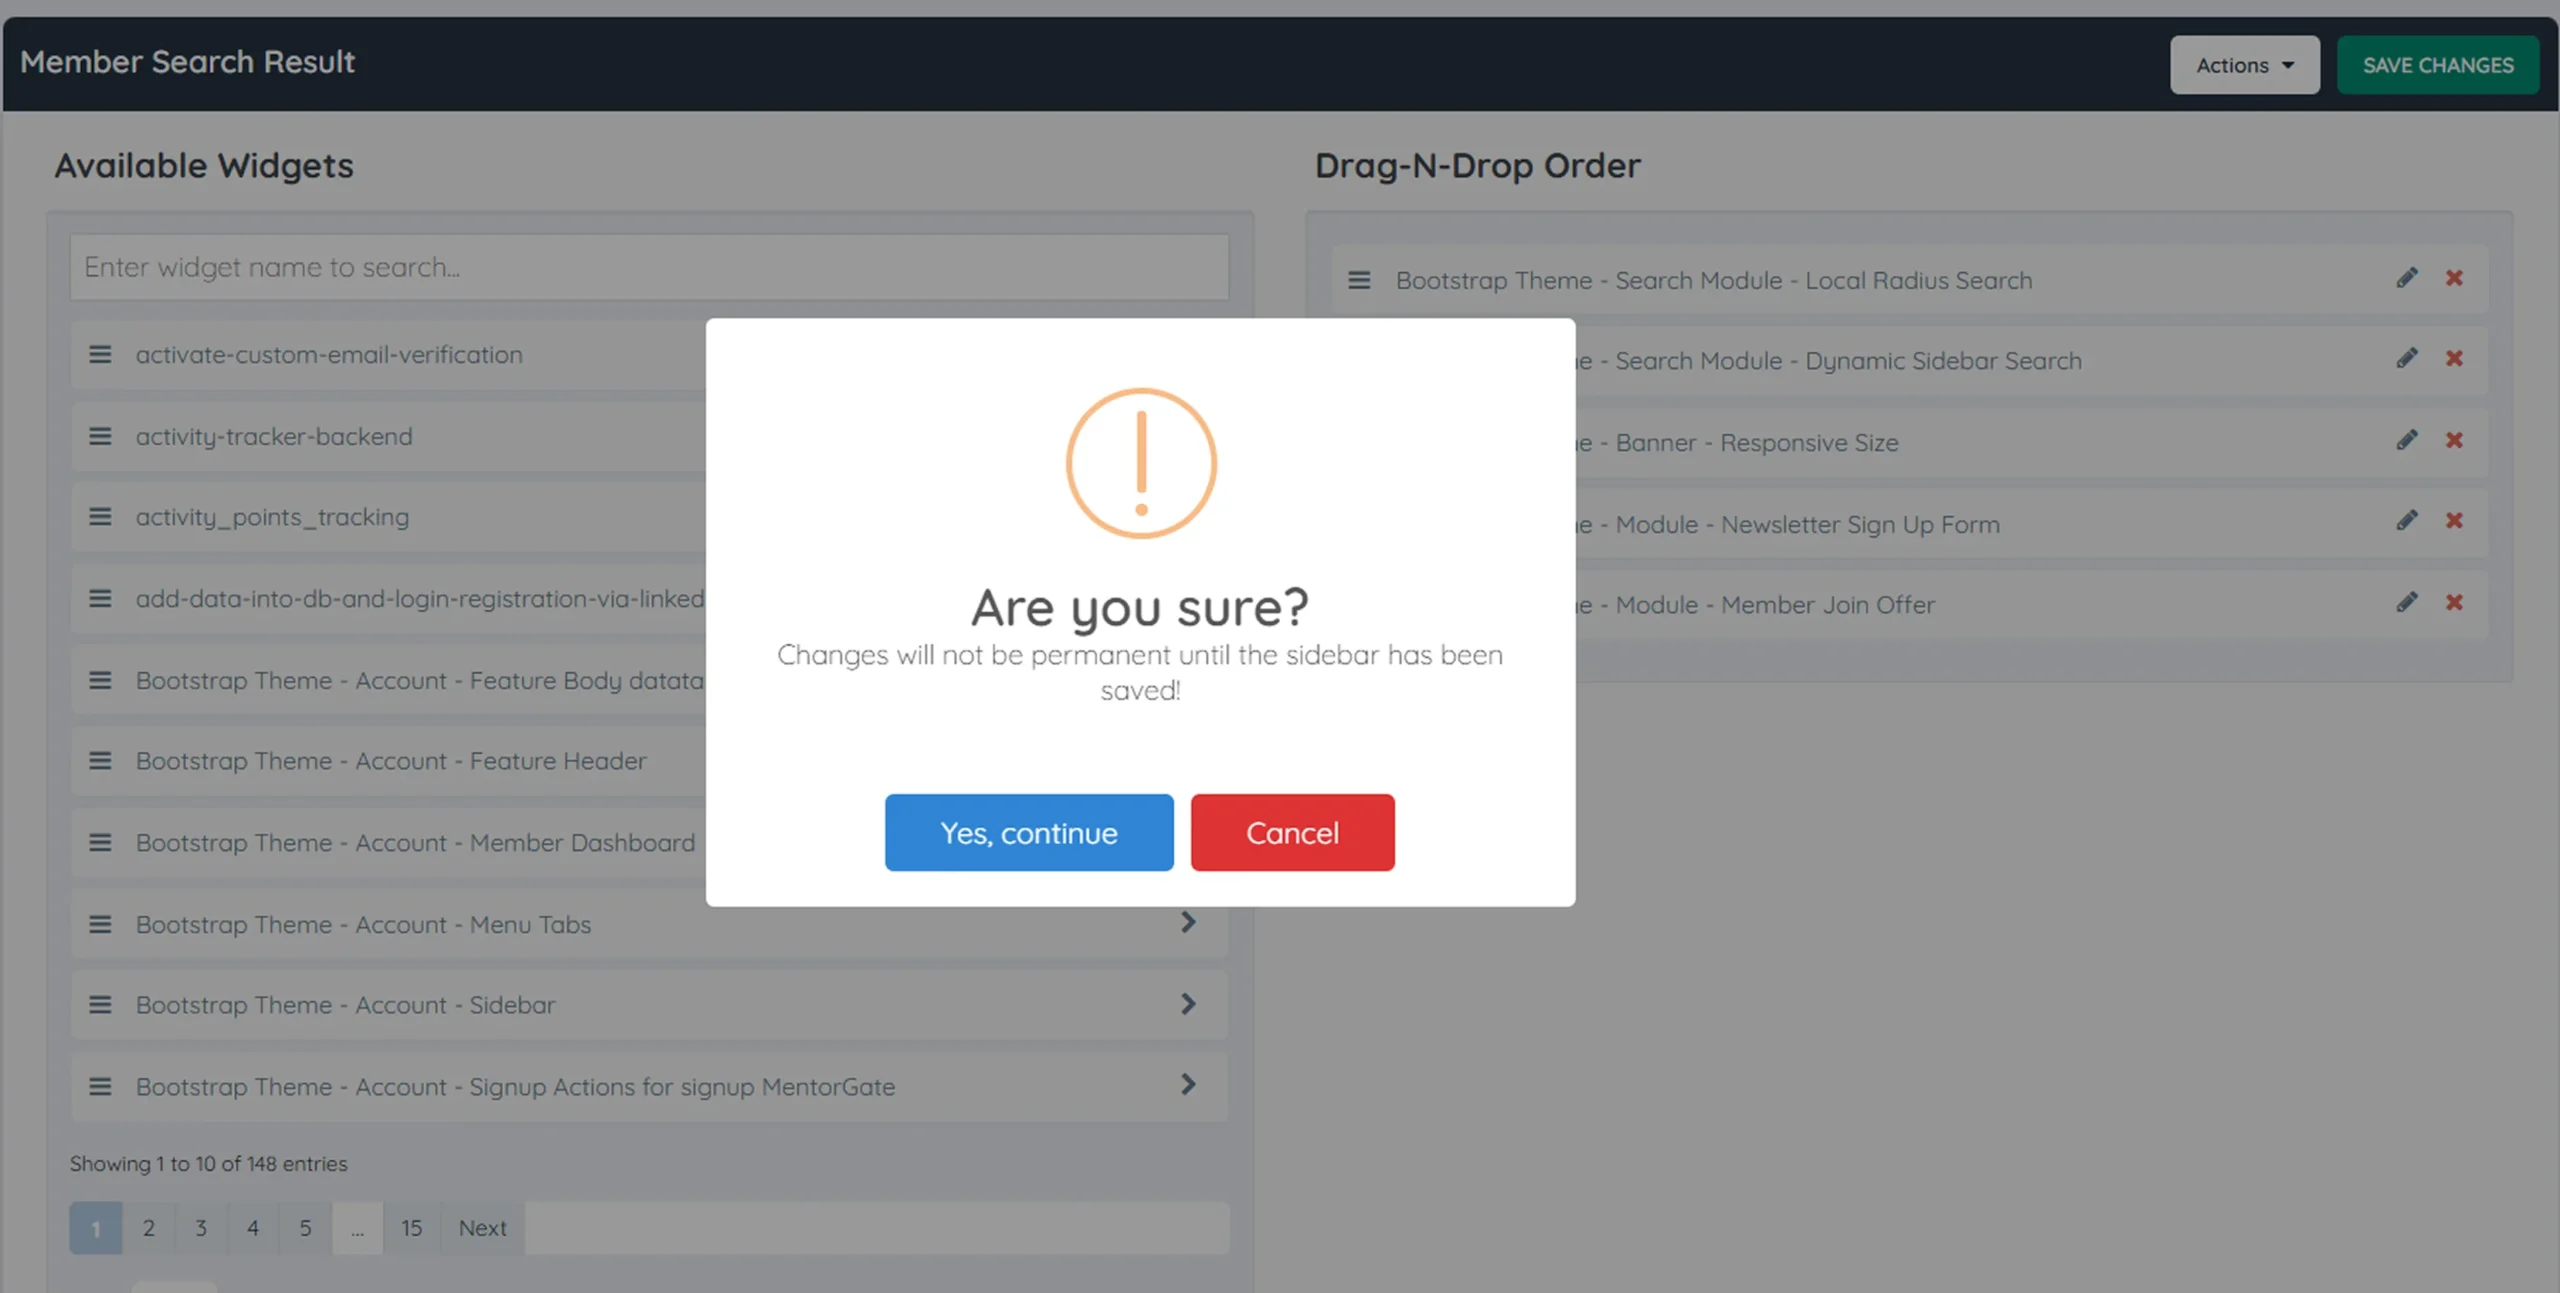Viewport: 2560px width, 1293px height.
Task: Click the pencil edit icon for Local Radius Search
Action: pos(2407,278)
